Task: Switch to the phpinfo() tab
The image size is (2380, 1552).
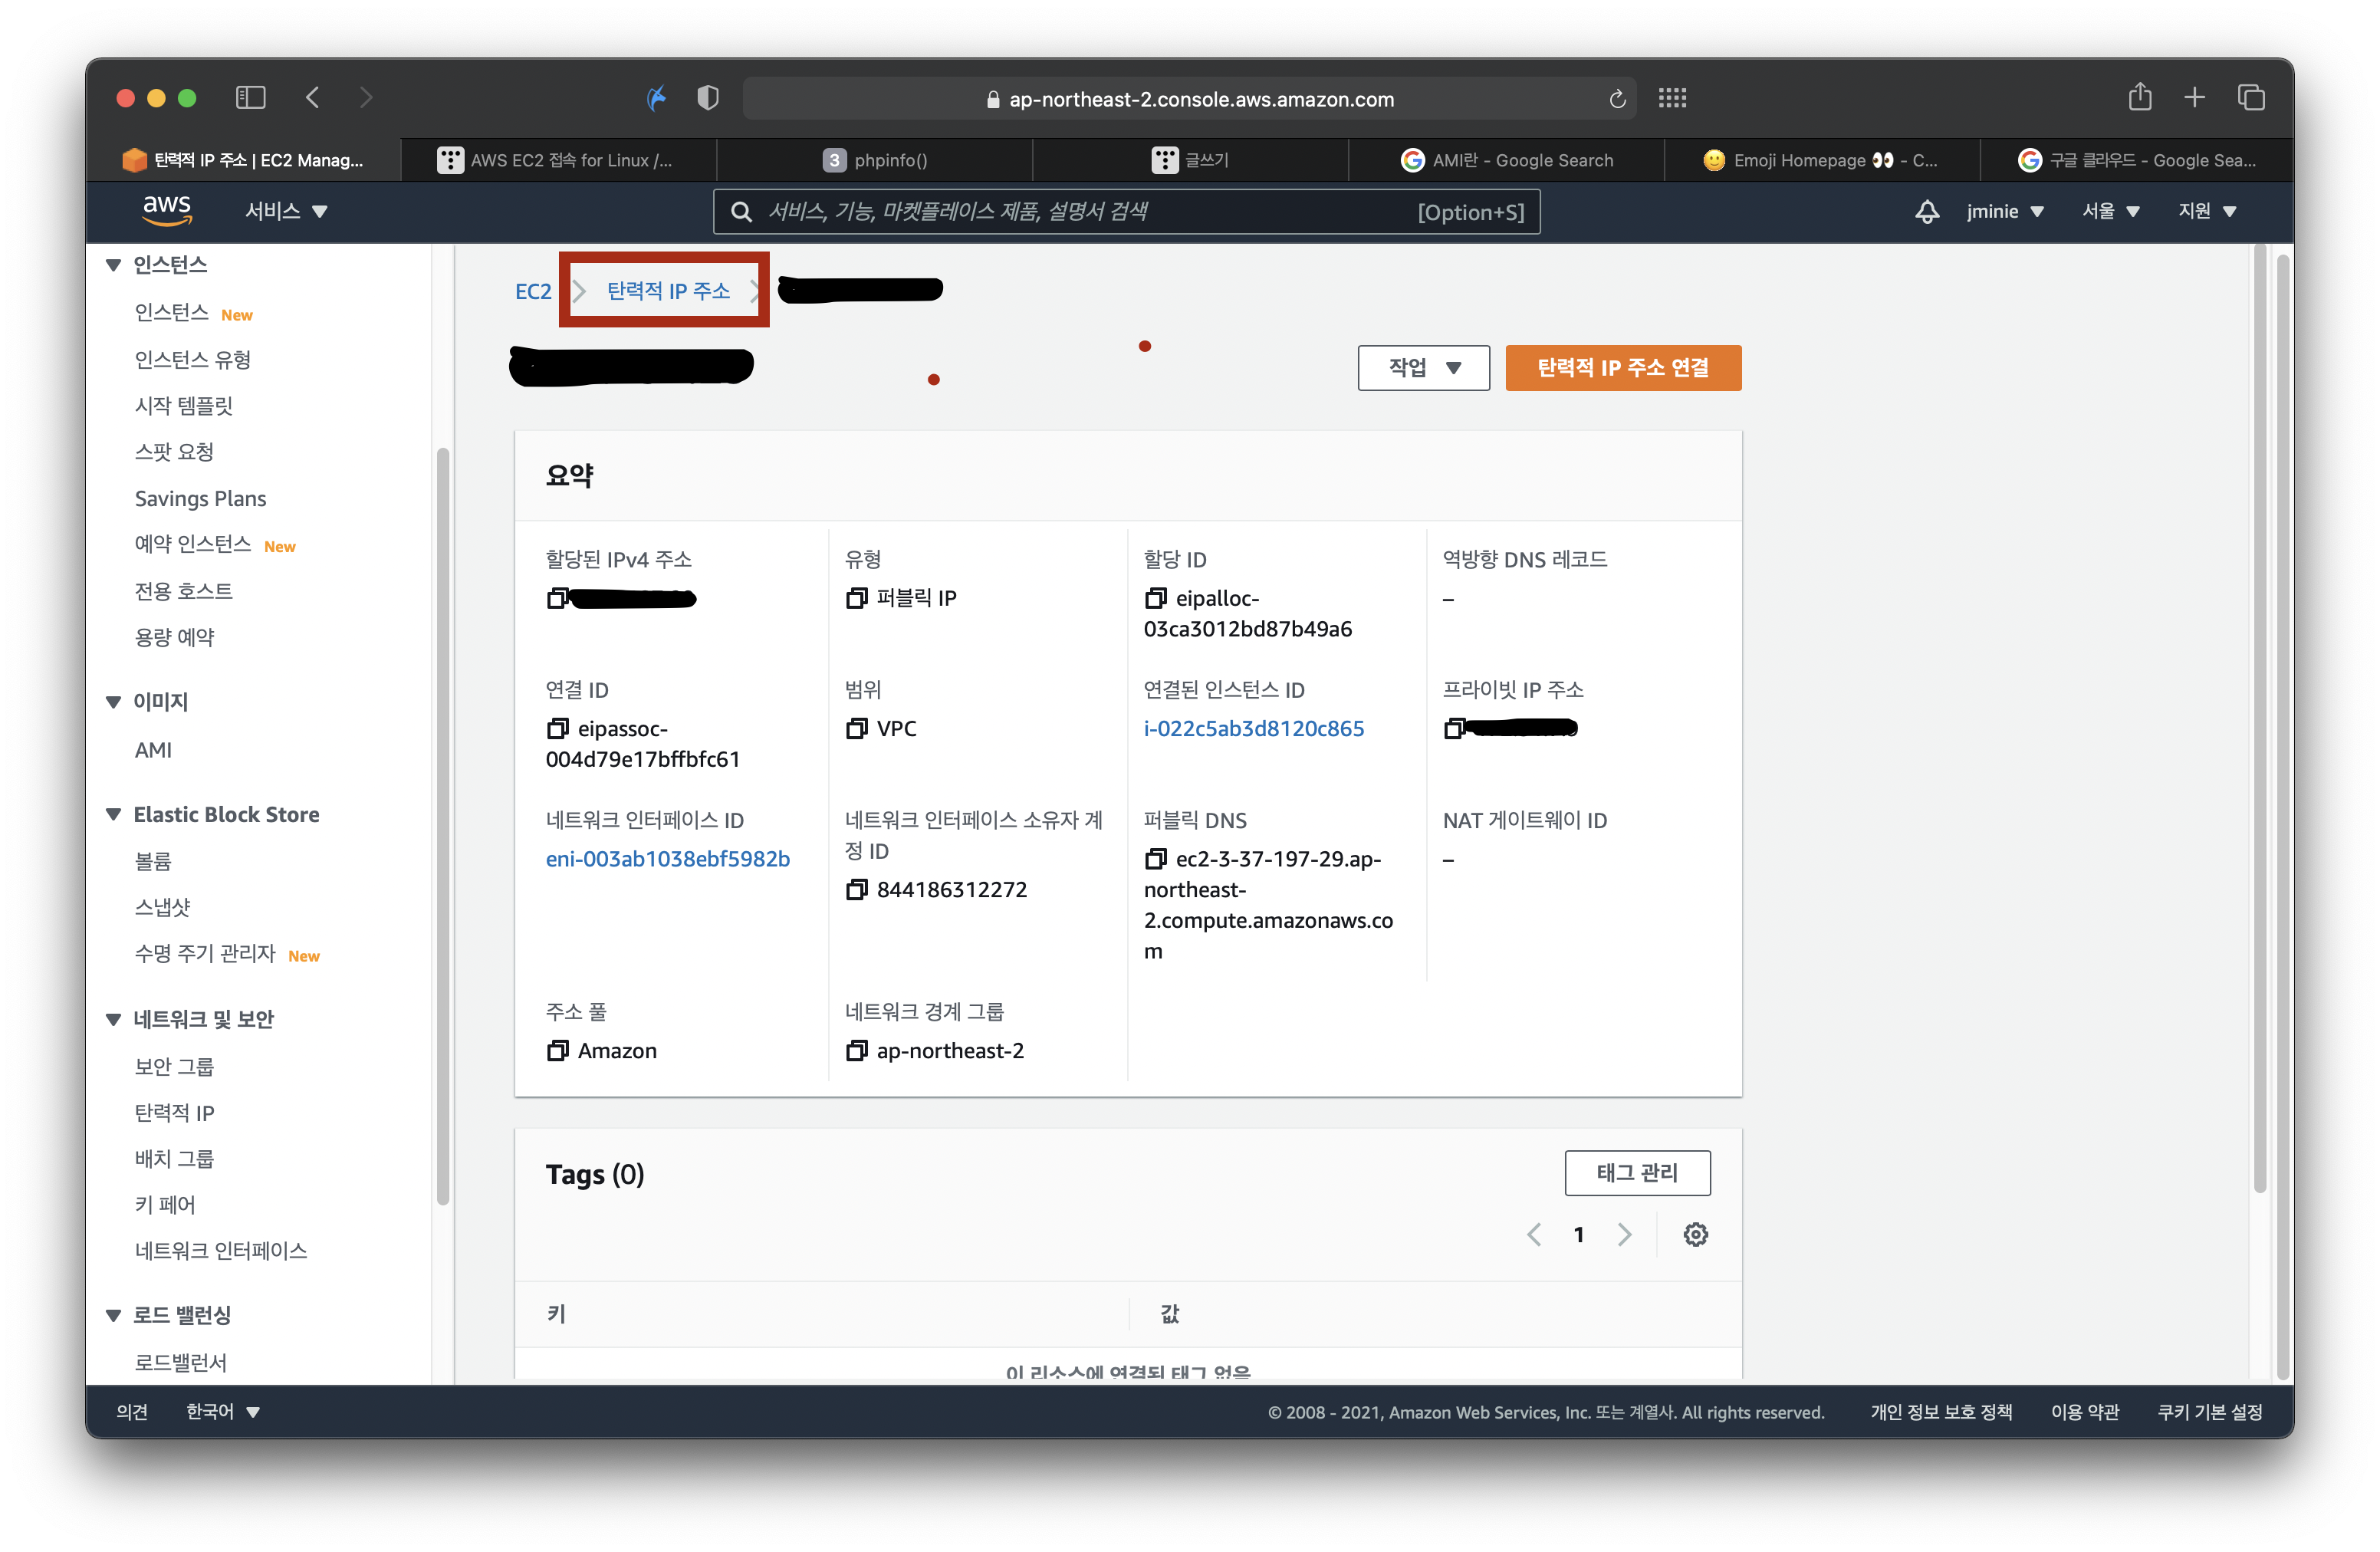Action: tap(875, 160)
